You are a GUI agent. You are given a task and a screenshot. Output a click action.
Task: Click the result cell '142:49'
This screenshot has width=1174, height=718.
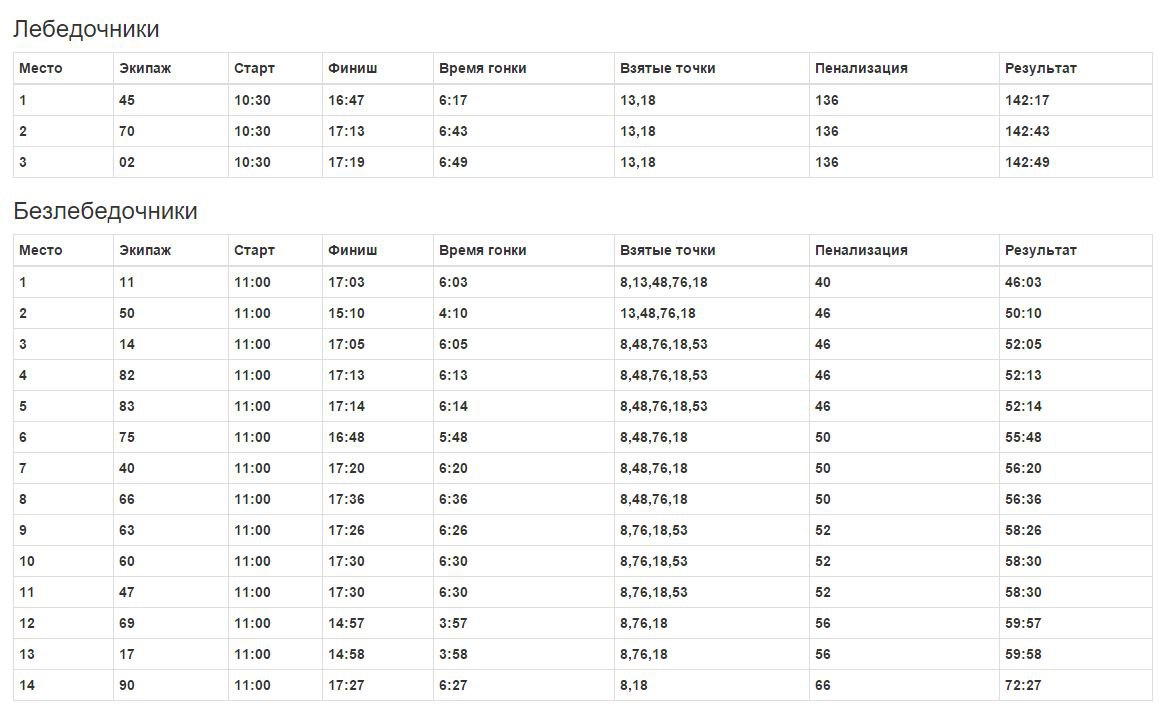pos(1027,162)
